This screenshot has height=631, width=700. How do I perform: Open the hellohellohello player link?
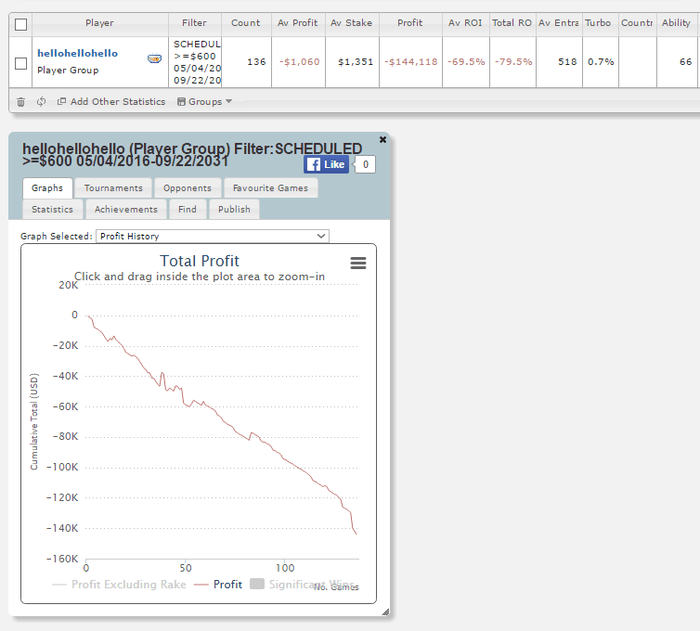tap(77, 54)
